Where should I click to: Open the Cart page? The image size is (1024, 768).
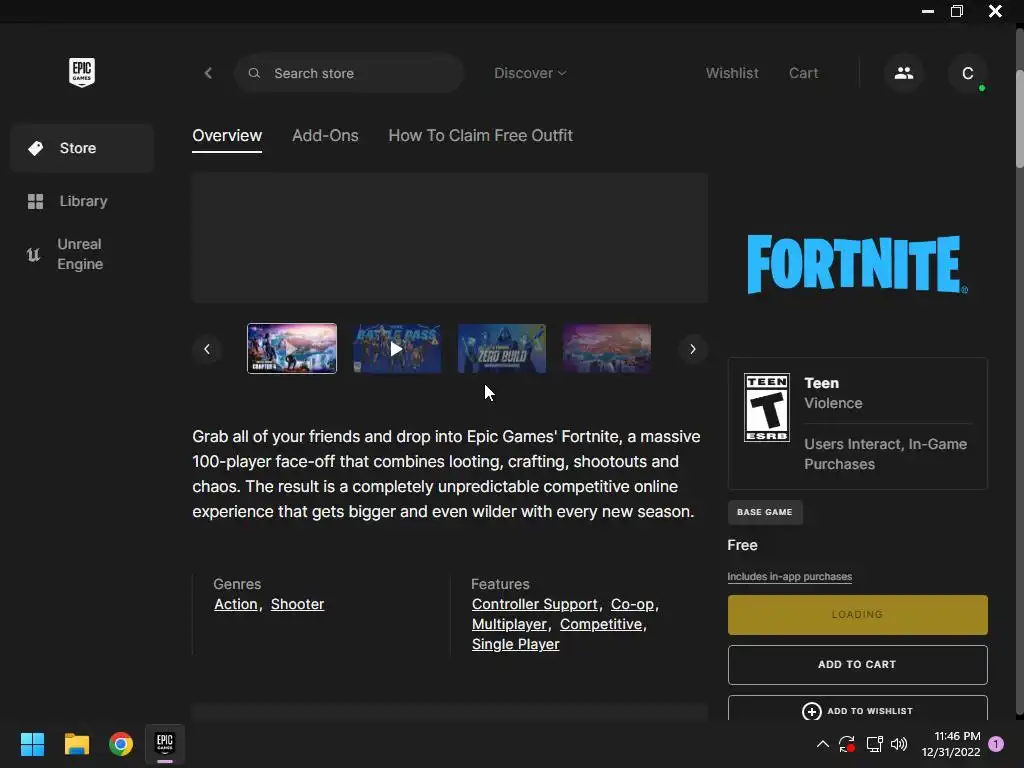coord(803,73)
